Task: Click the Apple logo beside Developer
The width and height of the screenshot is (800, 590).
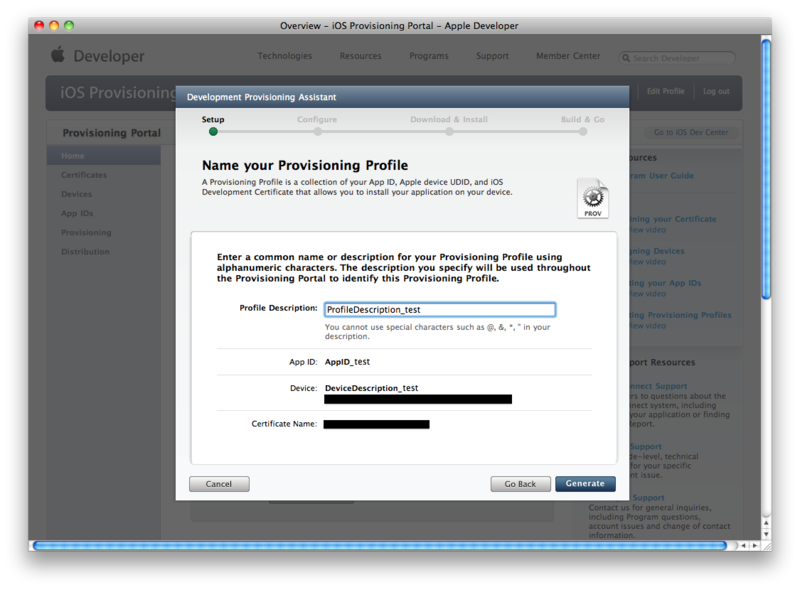Action: point(58,54)
